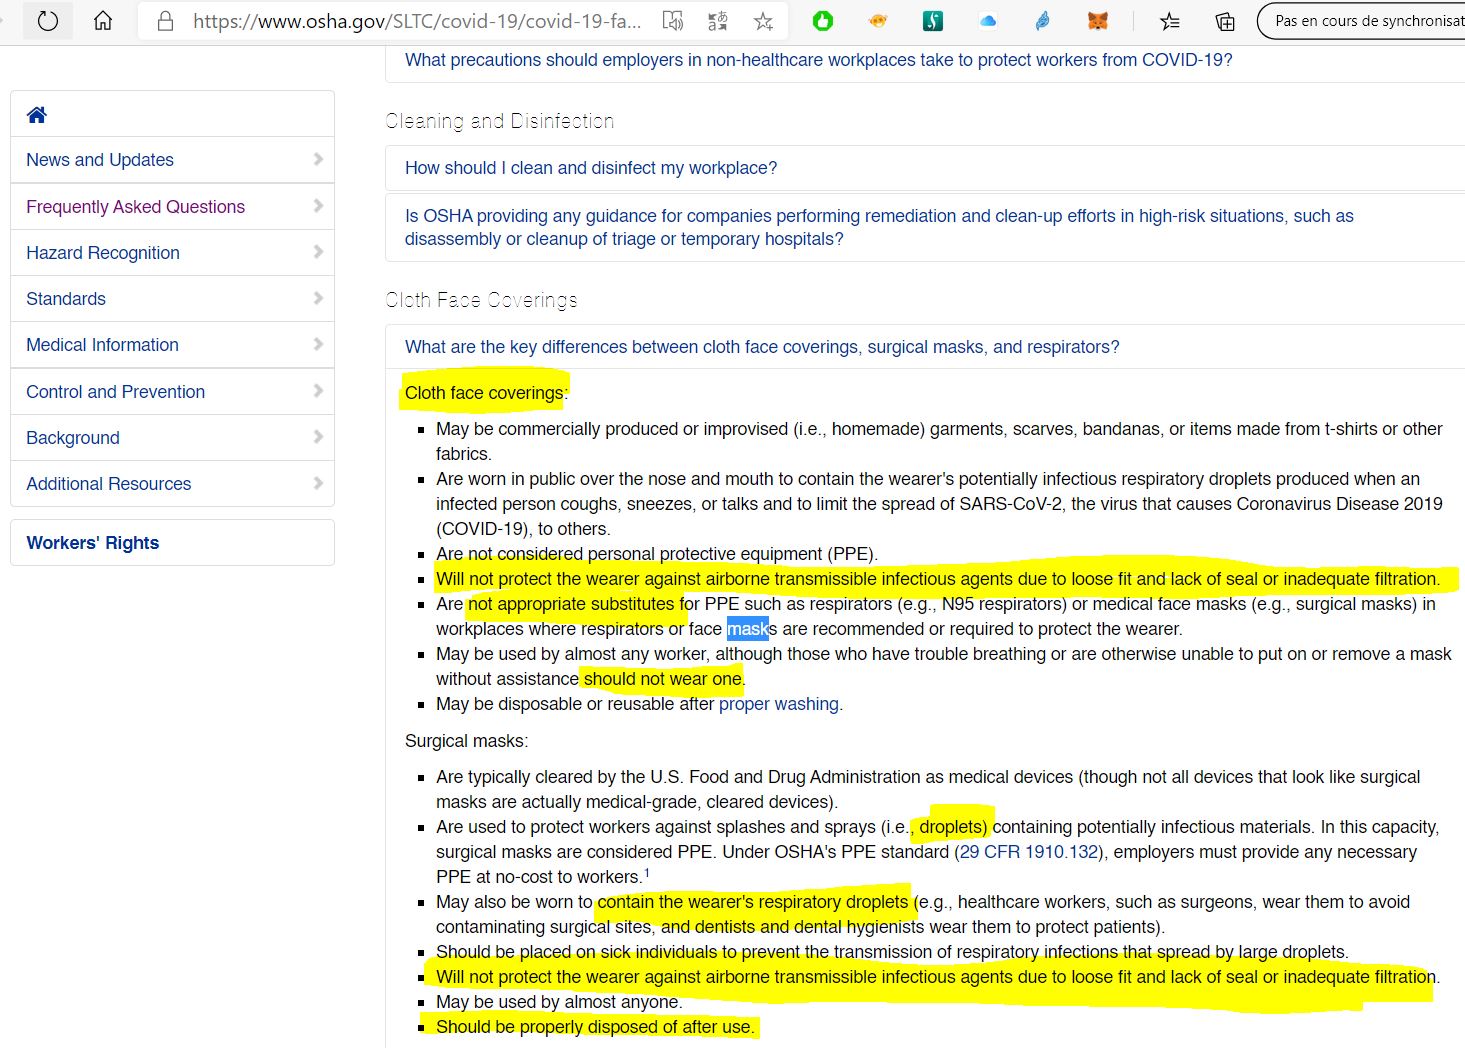Click the 'Cloth Face Coverings' section heading
Image resolution: width=1465 pixels, height=1048 pixels.
coord(482,300)
